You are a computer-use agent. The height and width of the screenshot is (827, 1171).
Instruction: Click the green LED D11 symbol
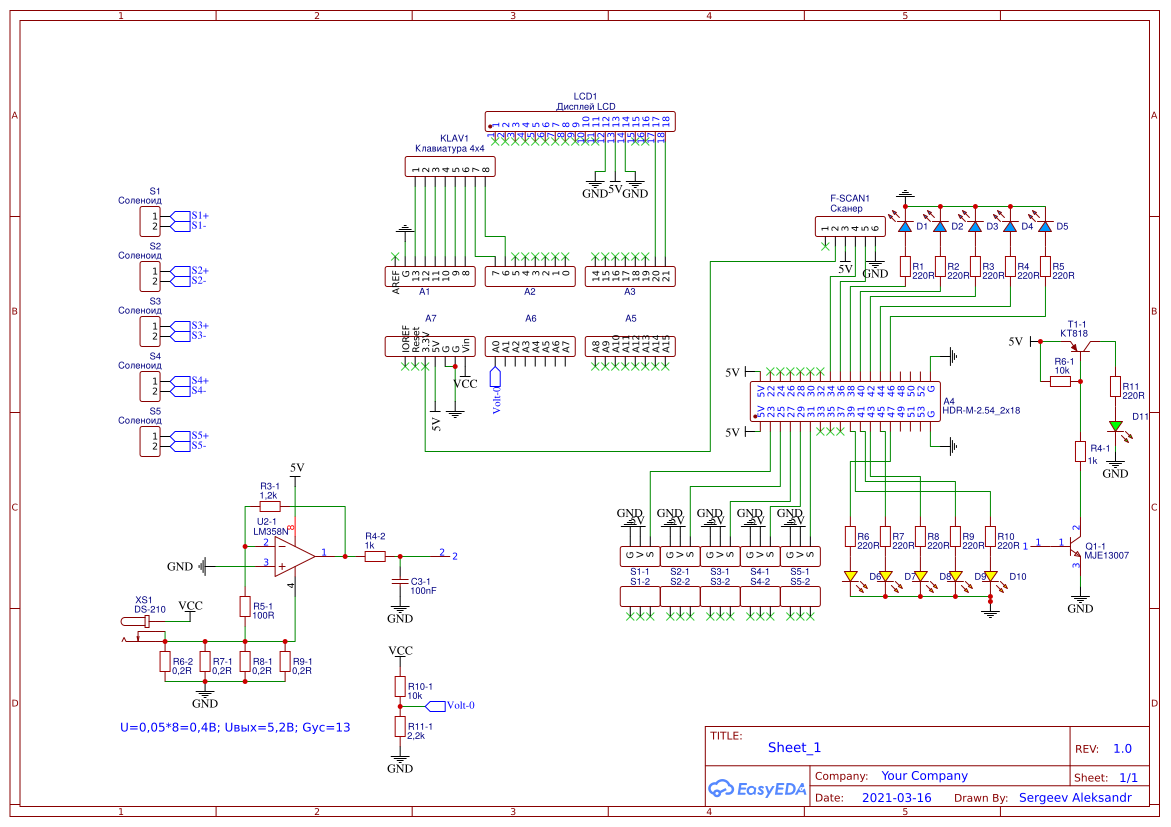coord(1117,424)
